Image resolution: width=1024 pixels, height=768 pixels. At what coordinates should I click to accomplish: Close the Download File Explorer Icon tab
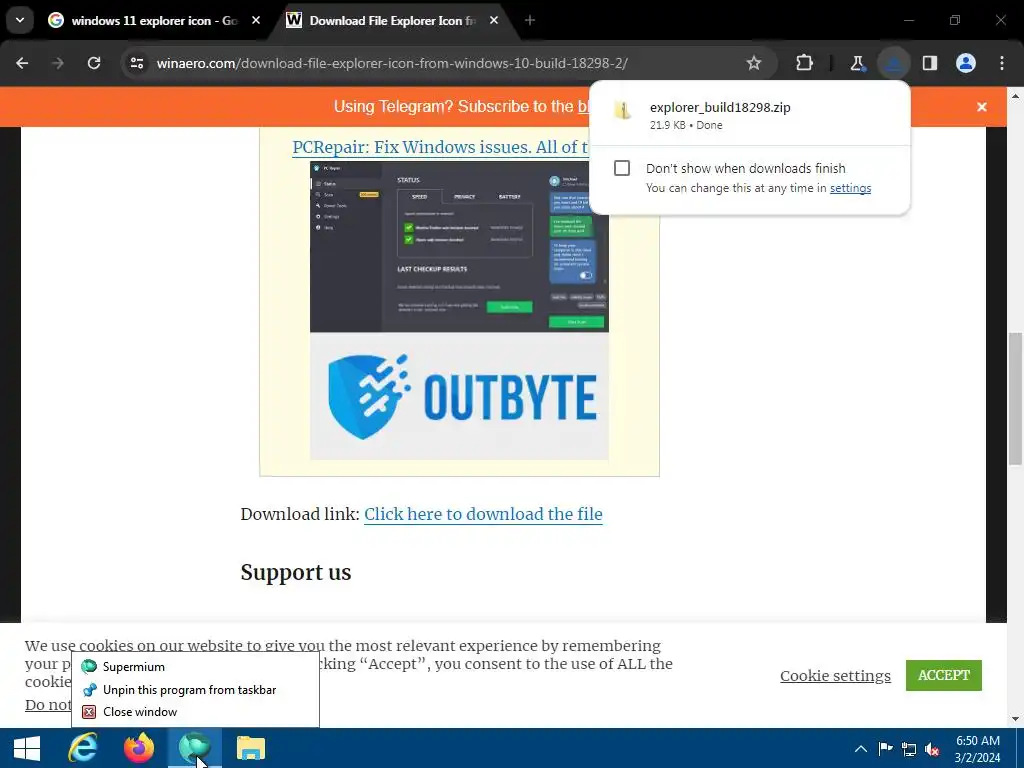[494, 21]
